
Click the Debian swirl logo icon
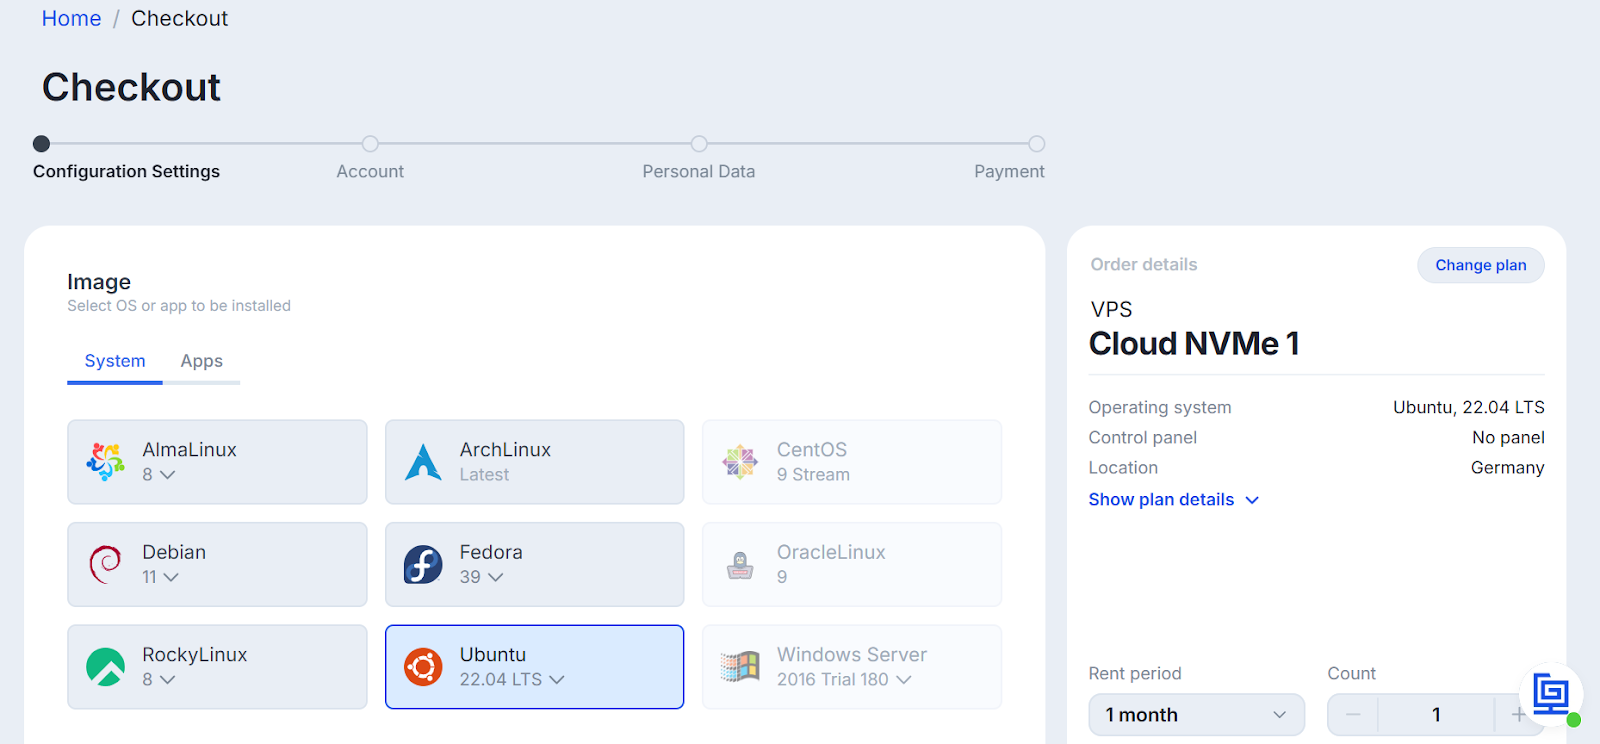[105, 565]
